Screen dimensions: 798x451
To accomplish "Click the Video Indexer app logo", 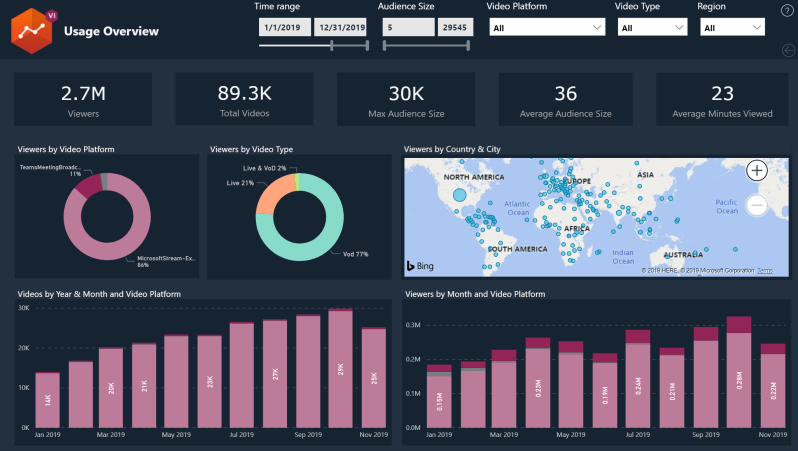I will (x=31, y=30).
